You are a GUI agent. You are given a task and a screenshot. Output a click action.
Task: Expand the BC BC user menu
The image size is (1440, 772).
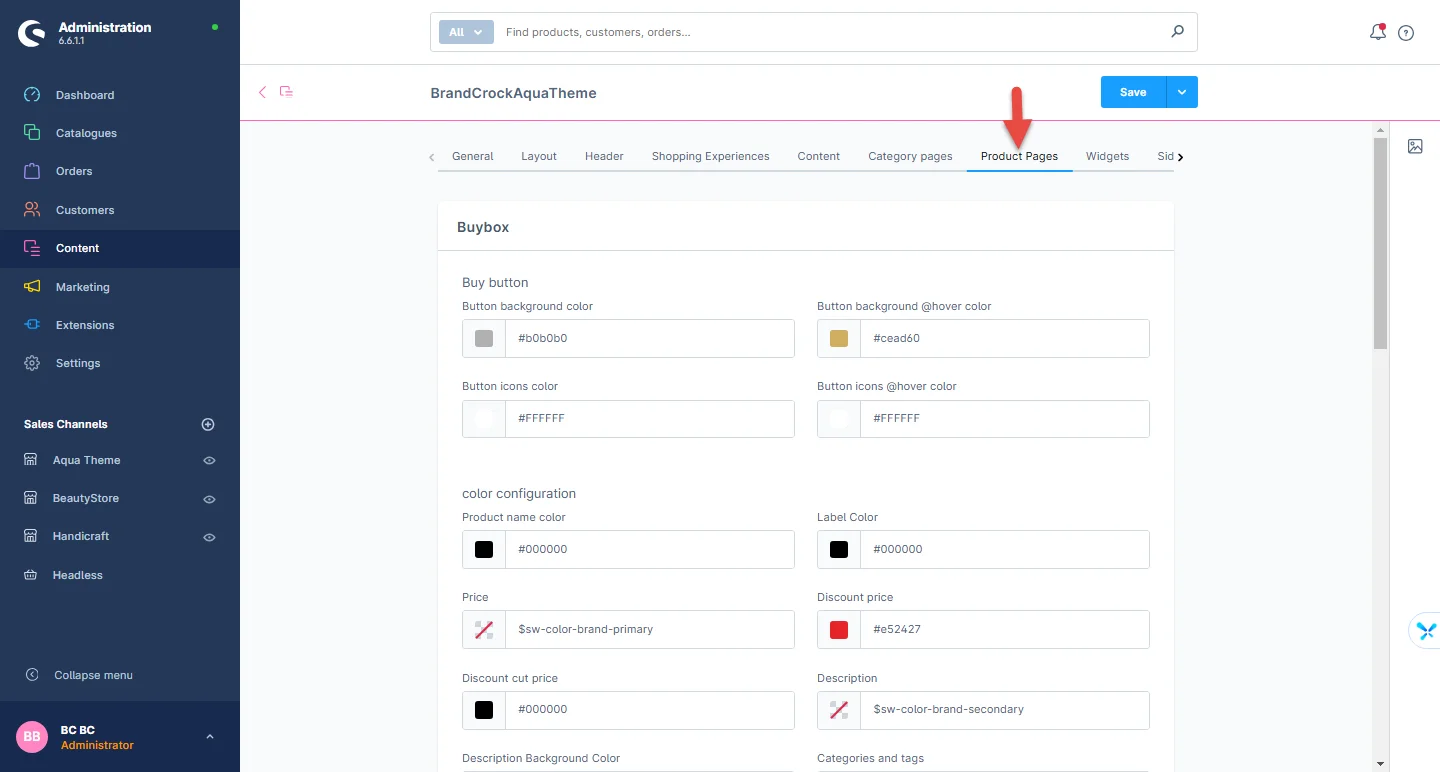[209, 737]
